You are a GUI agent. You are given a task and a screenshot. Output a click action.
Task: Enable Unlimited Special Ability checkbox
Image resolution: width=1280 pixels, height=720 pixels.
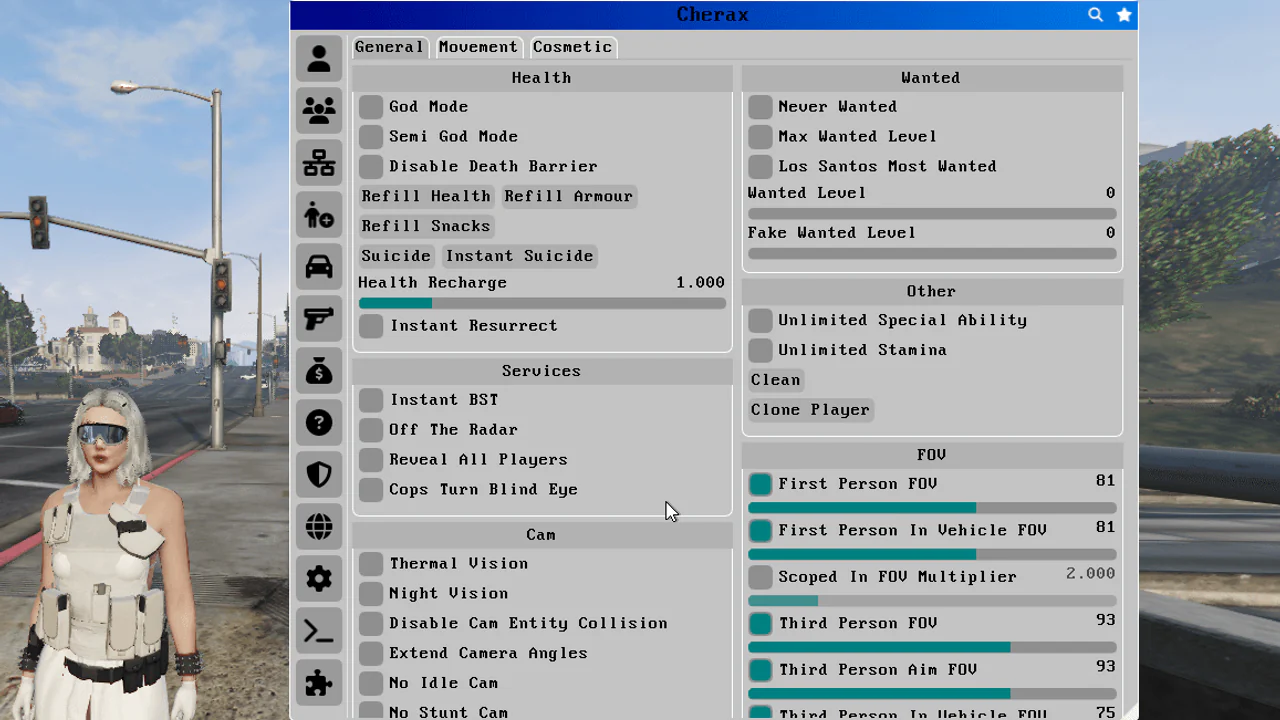tap(760, 321)
